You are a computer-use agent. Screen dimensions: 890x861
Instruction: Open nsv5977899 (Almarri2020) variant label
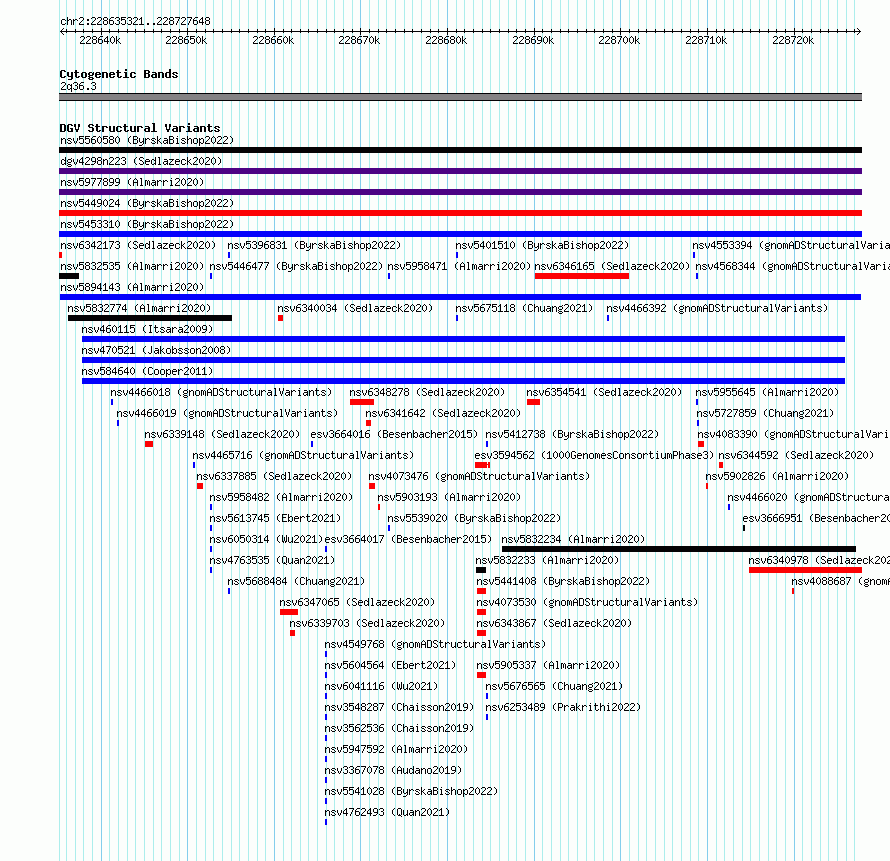pyautogui.click(x=132, y=182)
